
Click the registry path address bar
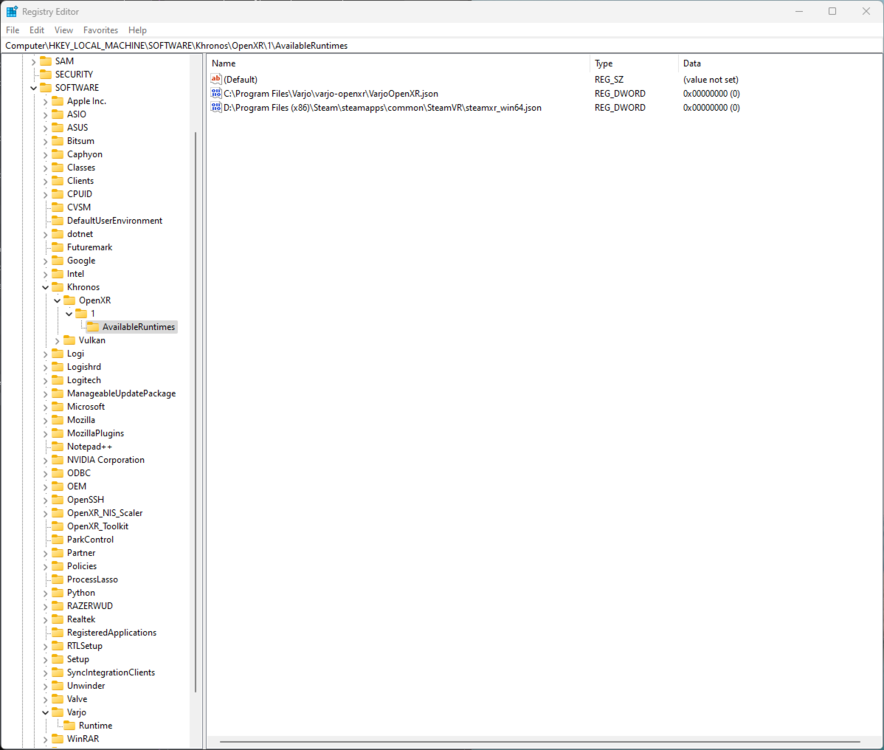point(442,46)
